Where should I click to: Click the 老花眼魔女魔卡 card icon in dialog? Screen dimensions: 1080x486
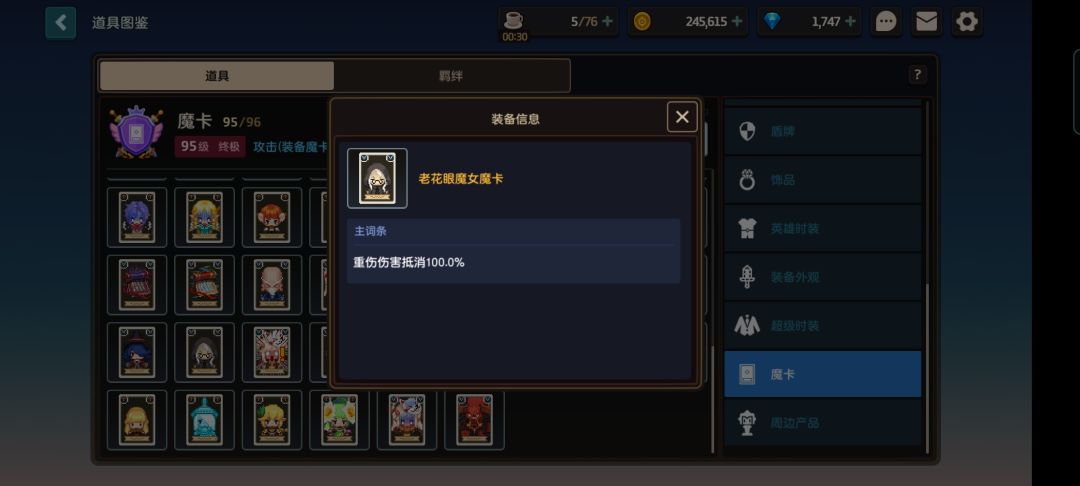377,178
